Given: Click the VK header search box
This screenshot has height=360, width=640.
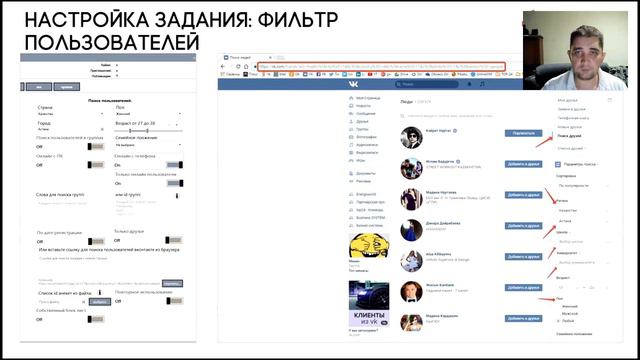Looking at the screenshot, I should tap(427, 84).
